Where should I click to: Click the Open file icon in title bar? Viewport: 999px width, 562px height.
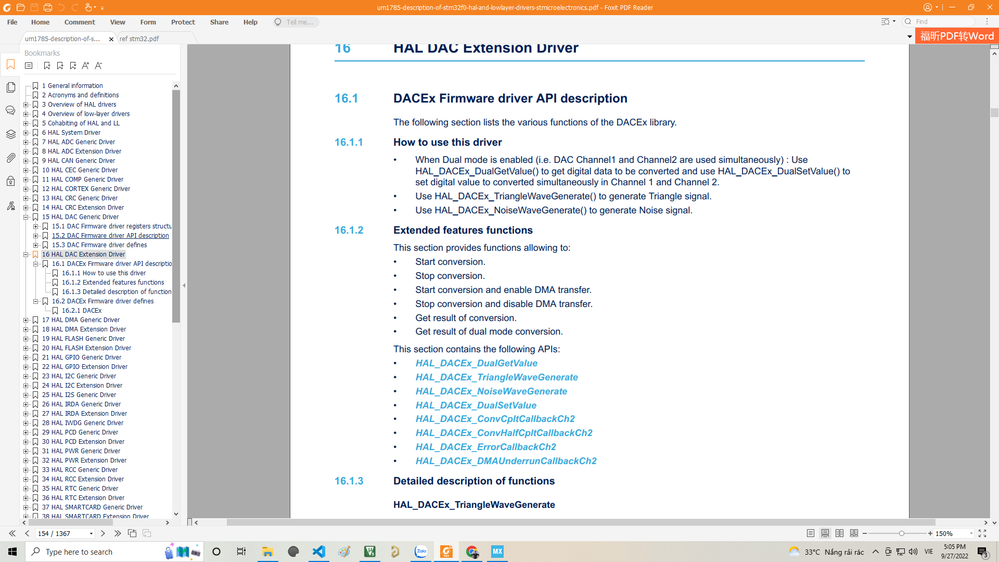click(x=20, y=8)
